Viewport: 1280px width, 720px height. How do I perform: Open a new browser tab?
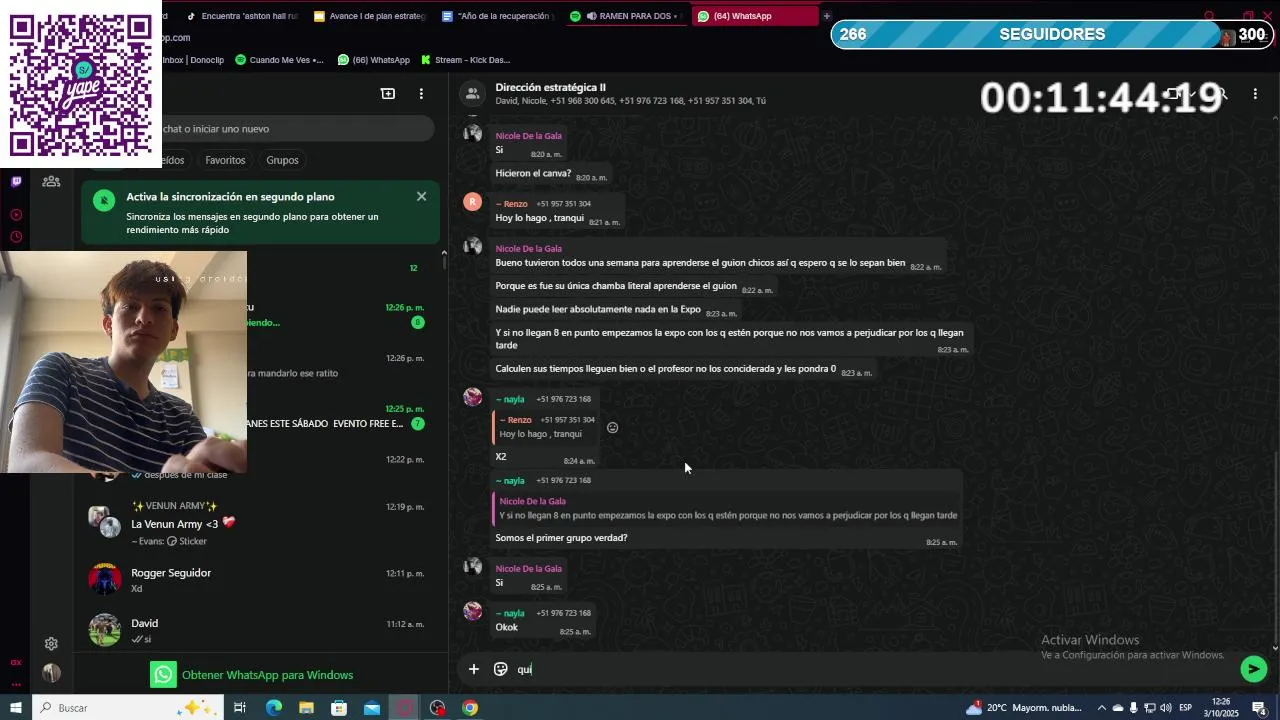(x=826, y=16)
